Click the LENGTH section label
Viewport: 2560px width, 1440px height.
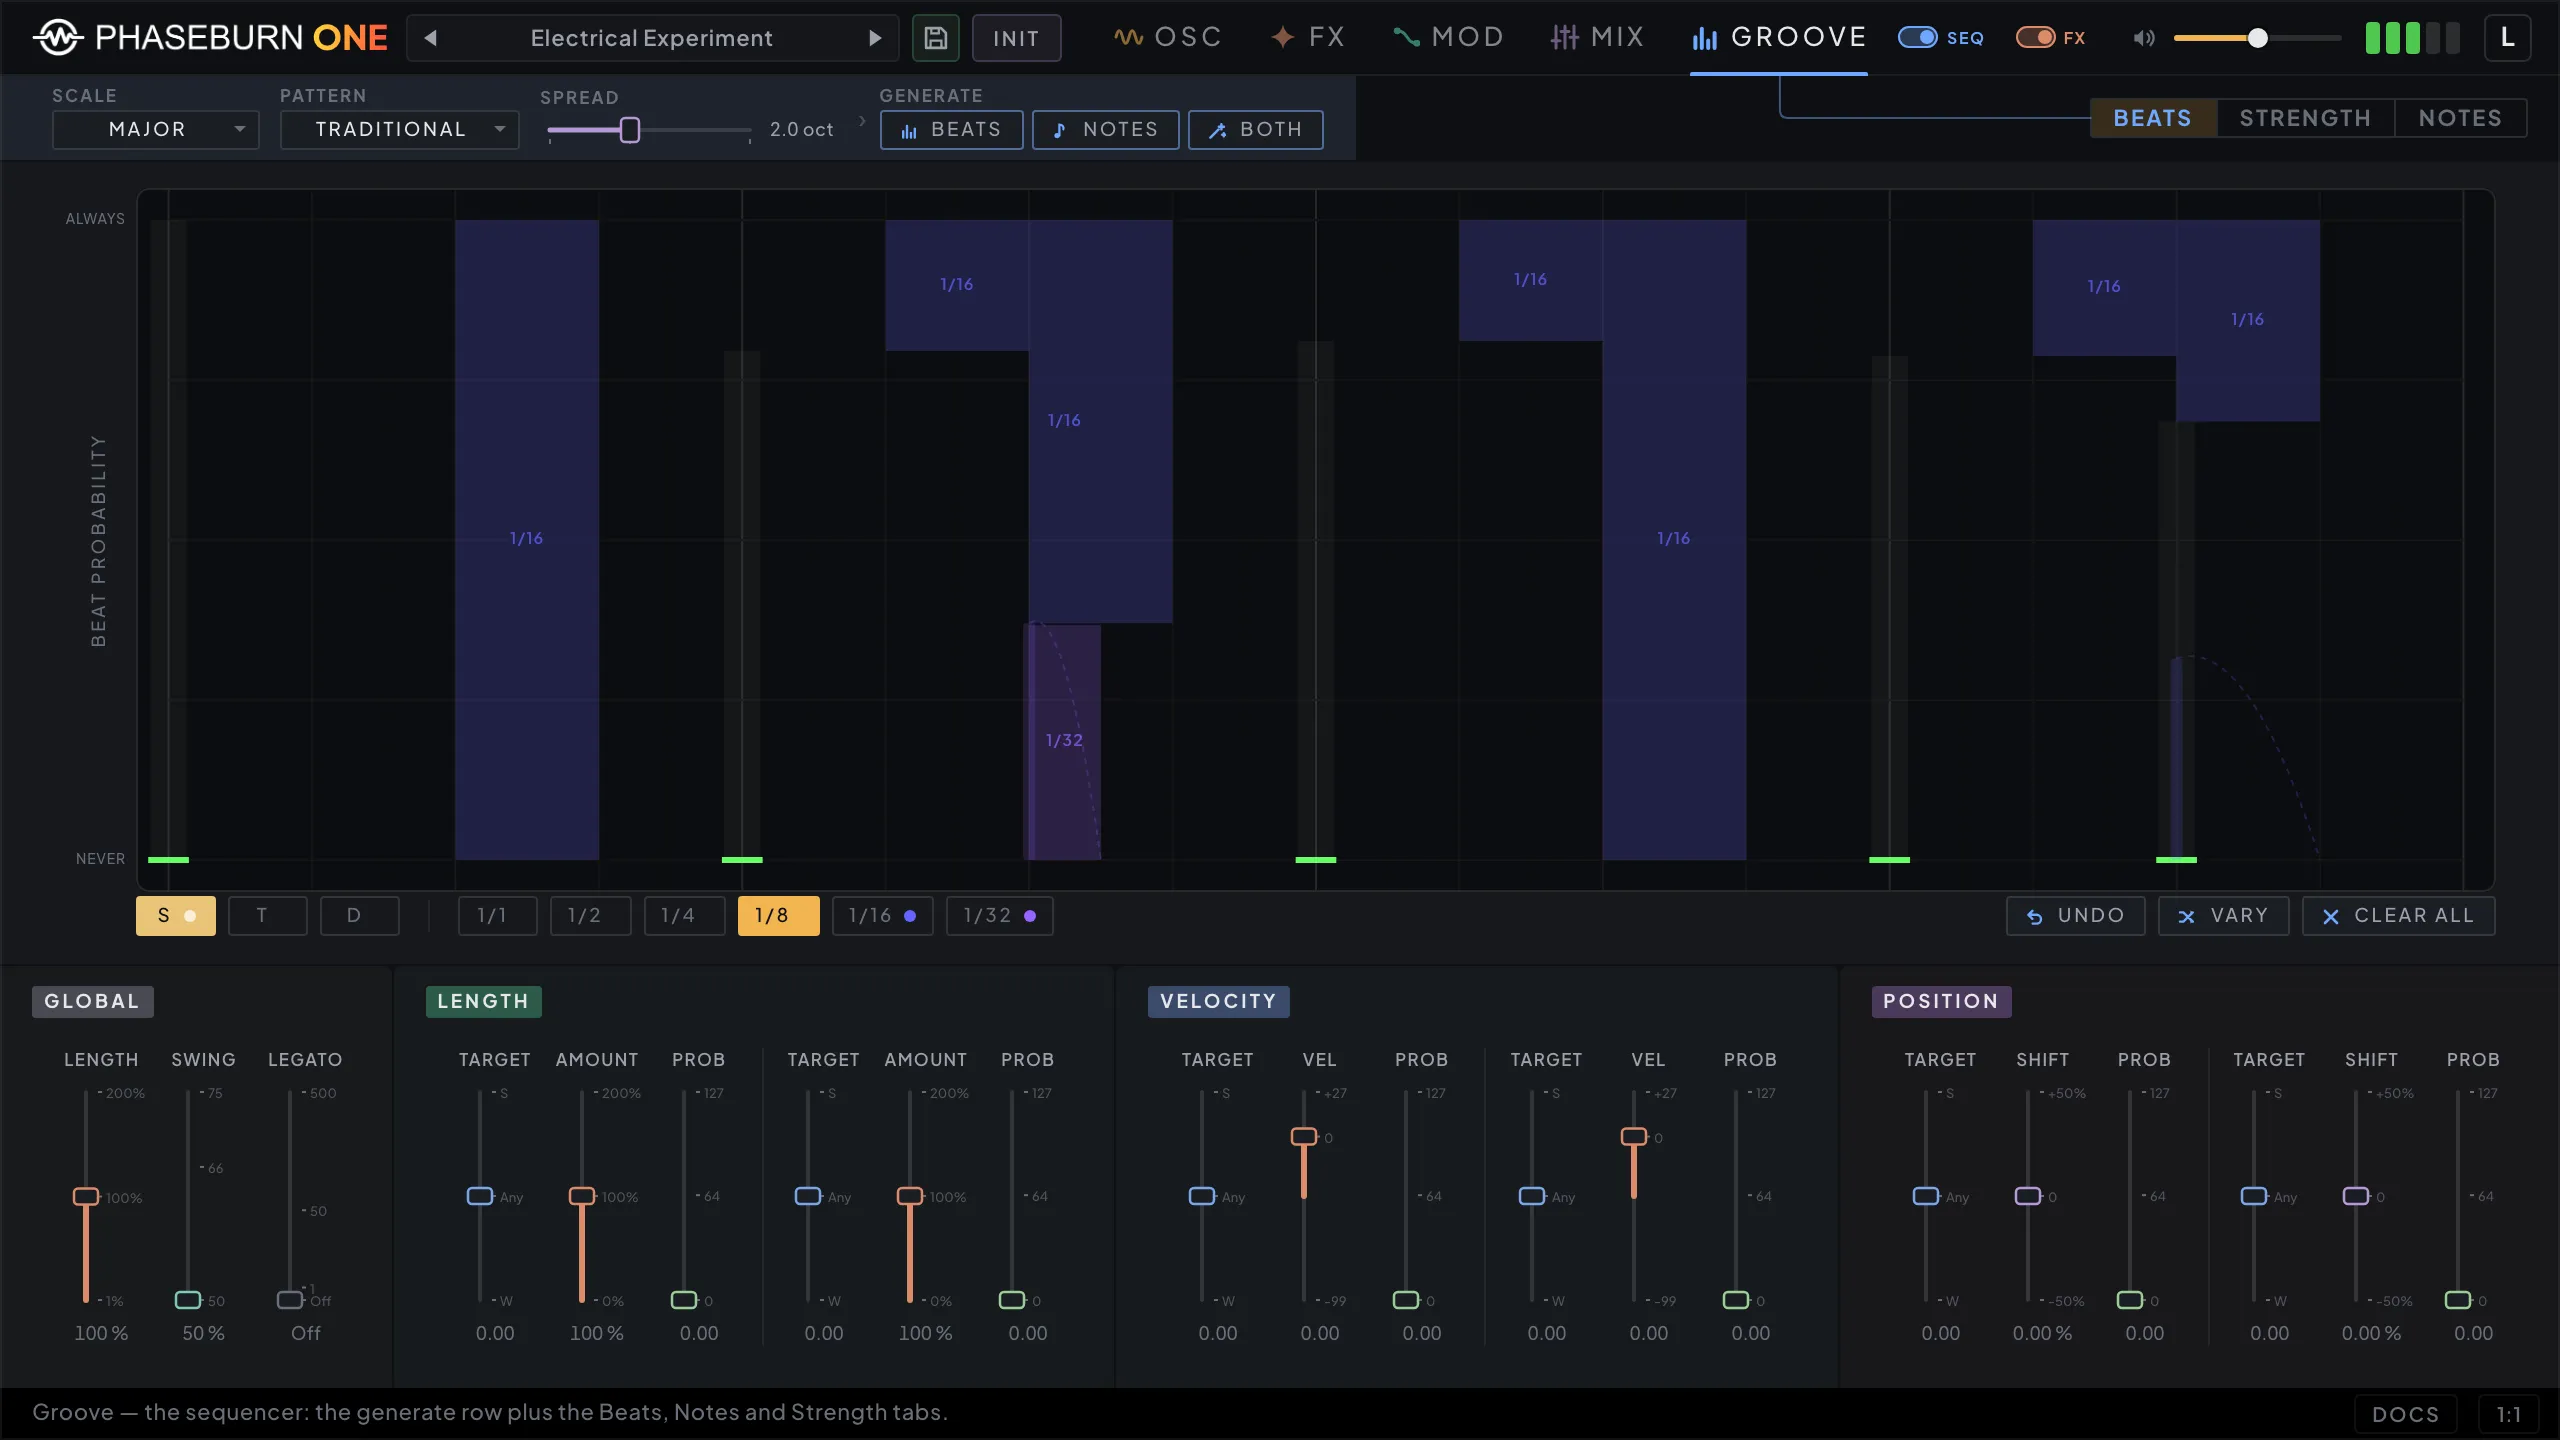pos(483,1002)
